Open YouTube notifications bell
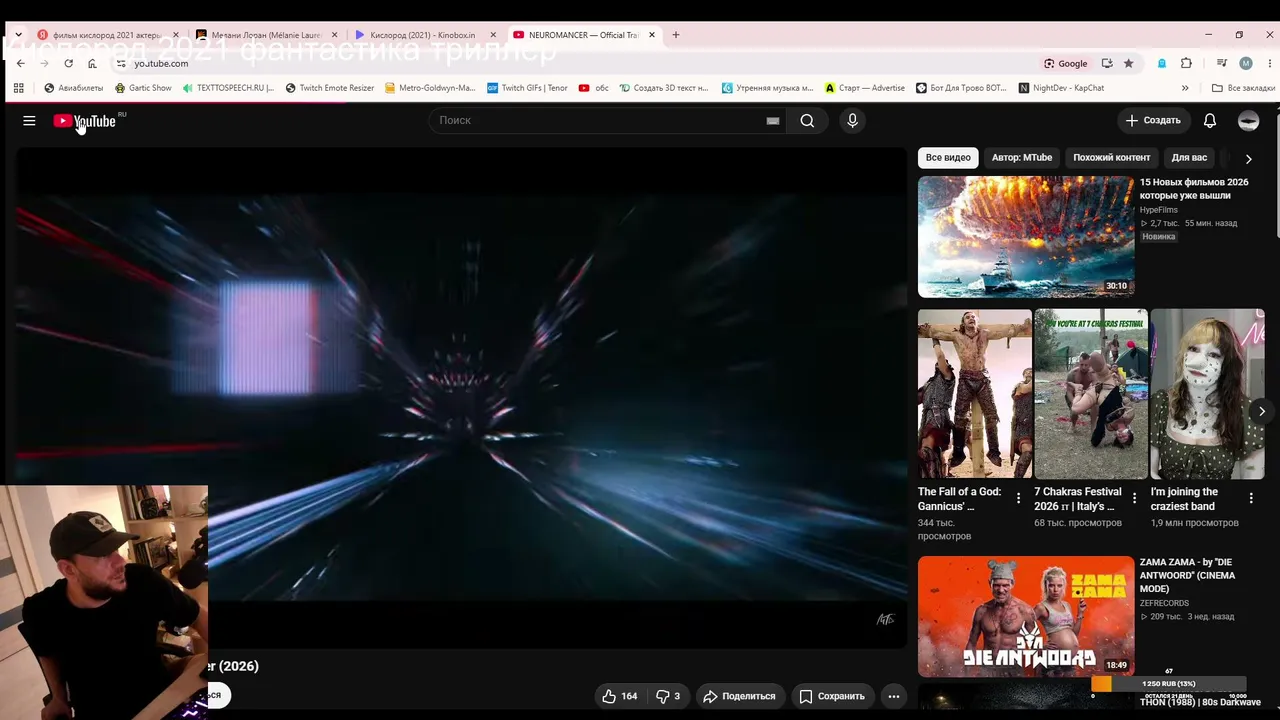1280x720 pixels. click(1210, 121)
